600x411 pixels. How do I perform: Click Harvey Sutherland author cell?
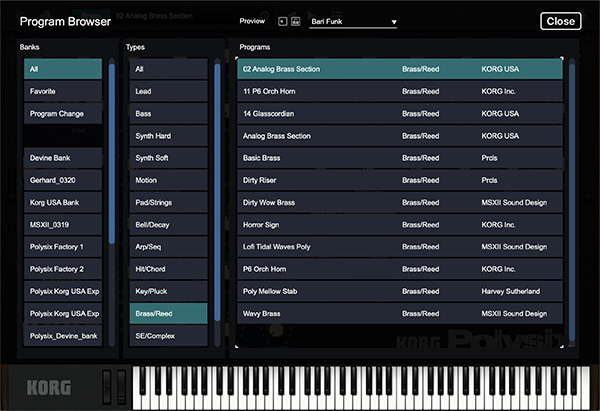[510, 291]
